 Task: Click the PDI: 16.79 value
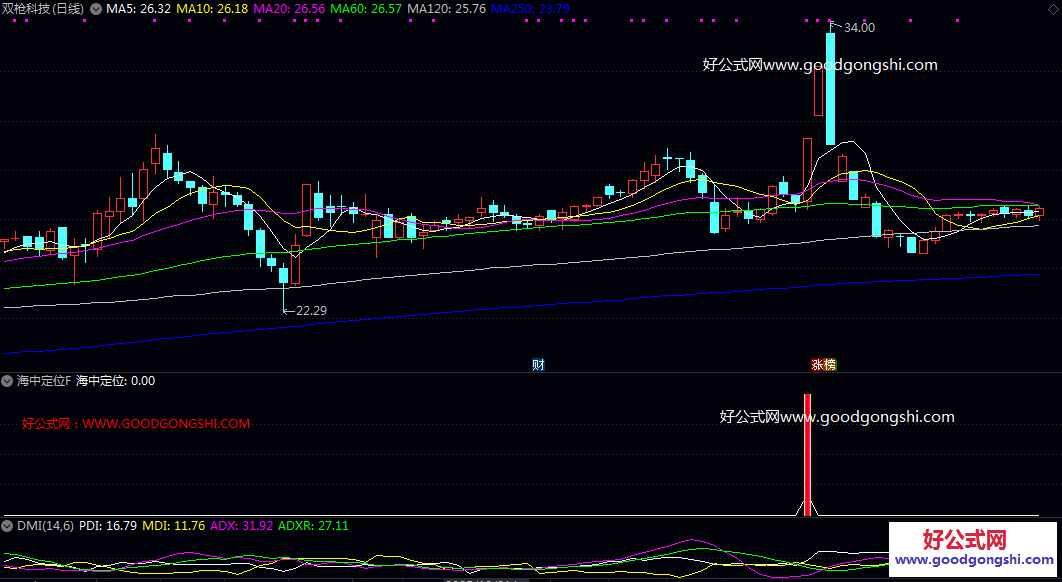108,525
